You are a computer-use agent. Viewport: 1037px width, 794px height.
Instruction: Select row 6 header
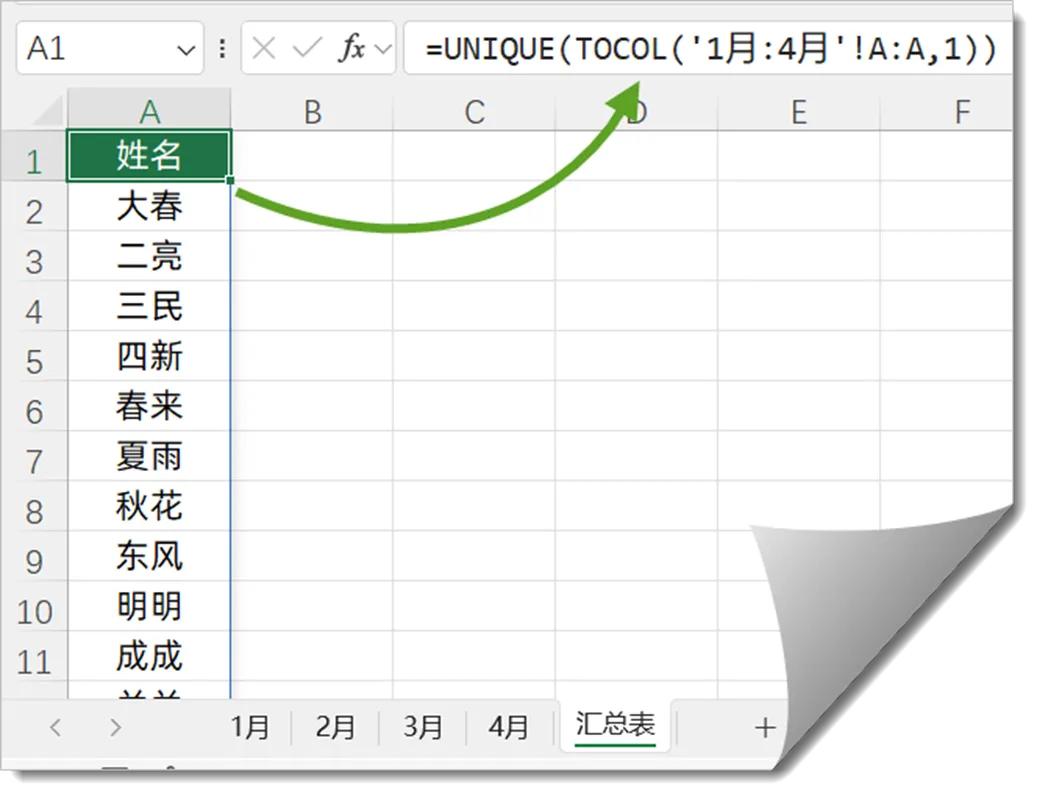pyautogui.click(x=34, y=406)
